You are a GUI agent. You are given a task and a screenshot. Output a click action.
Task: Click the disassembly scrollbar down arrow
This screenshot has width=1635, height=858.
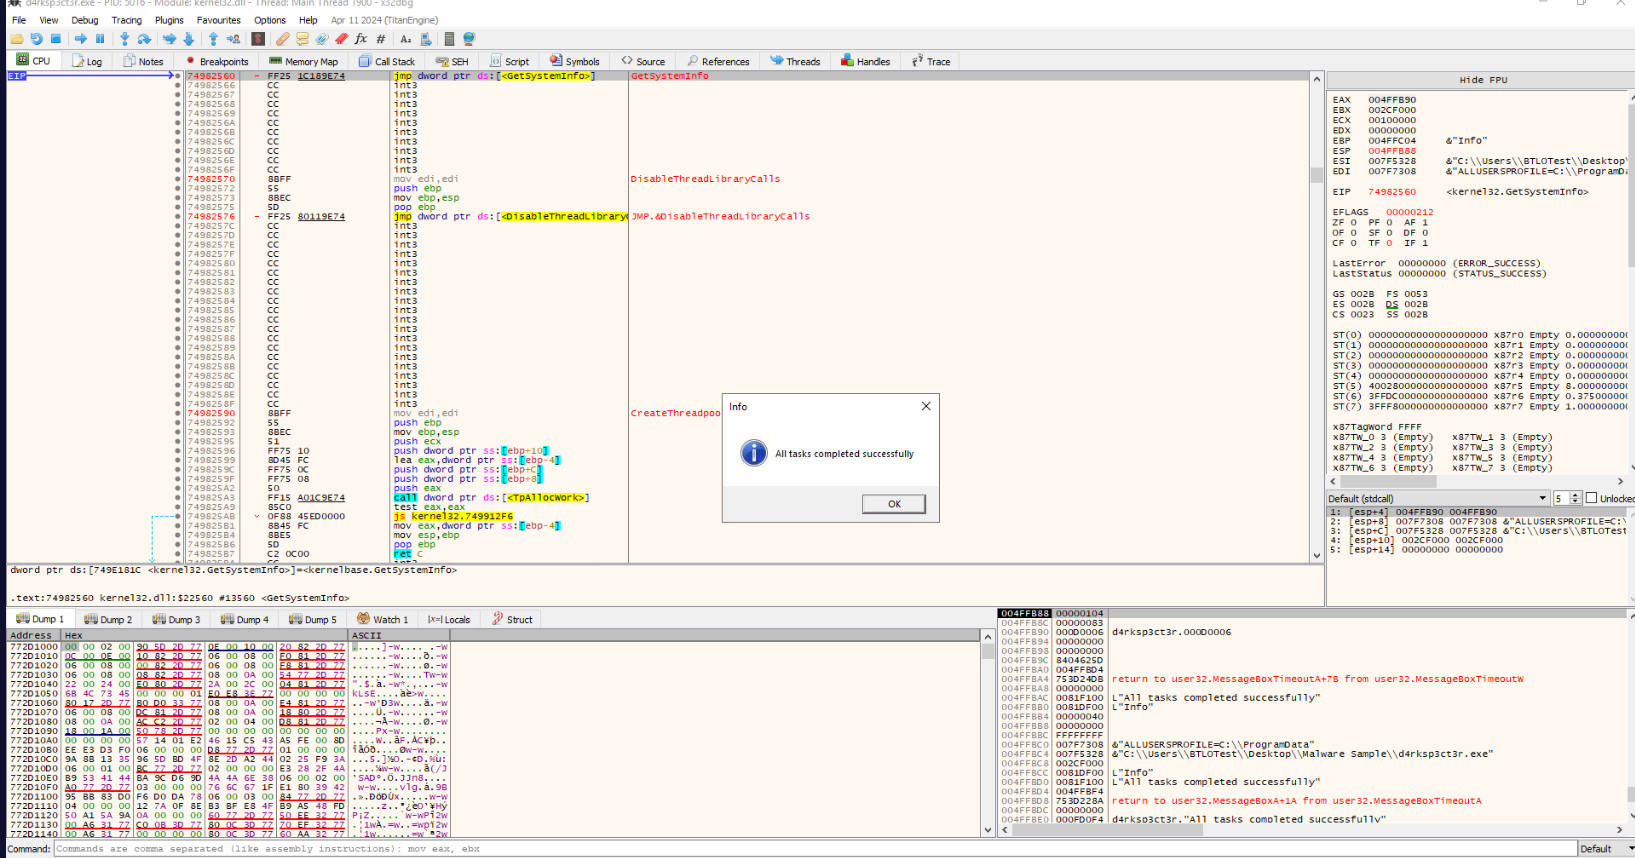point(1317,555)
